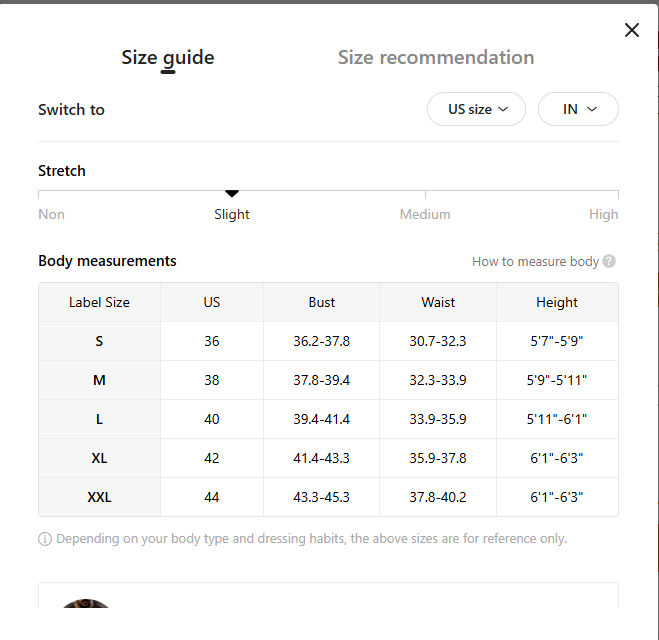Viewport: 659px width, 640px height.
Task: Select the XL label size cell
Action: pos(99,458)
